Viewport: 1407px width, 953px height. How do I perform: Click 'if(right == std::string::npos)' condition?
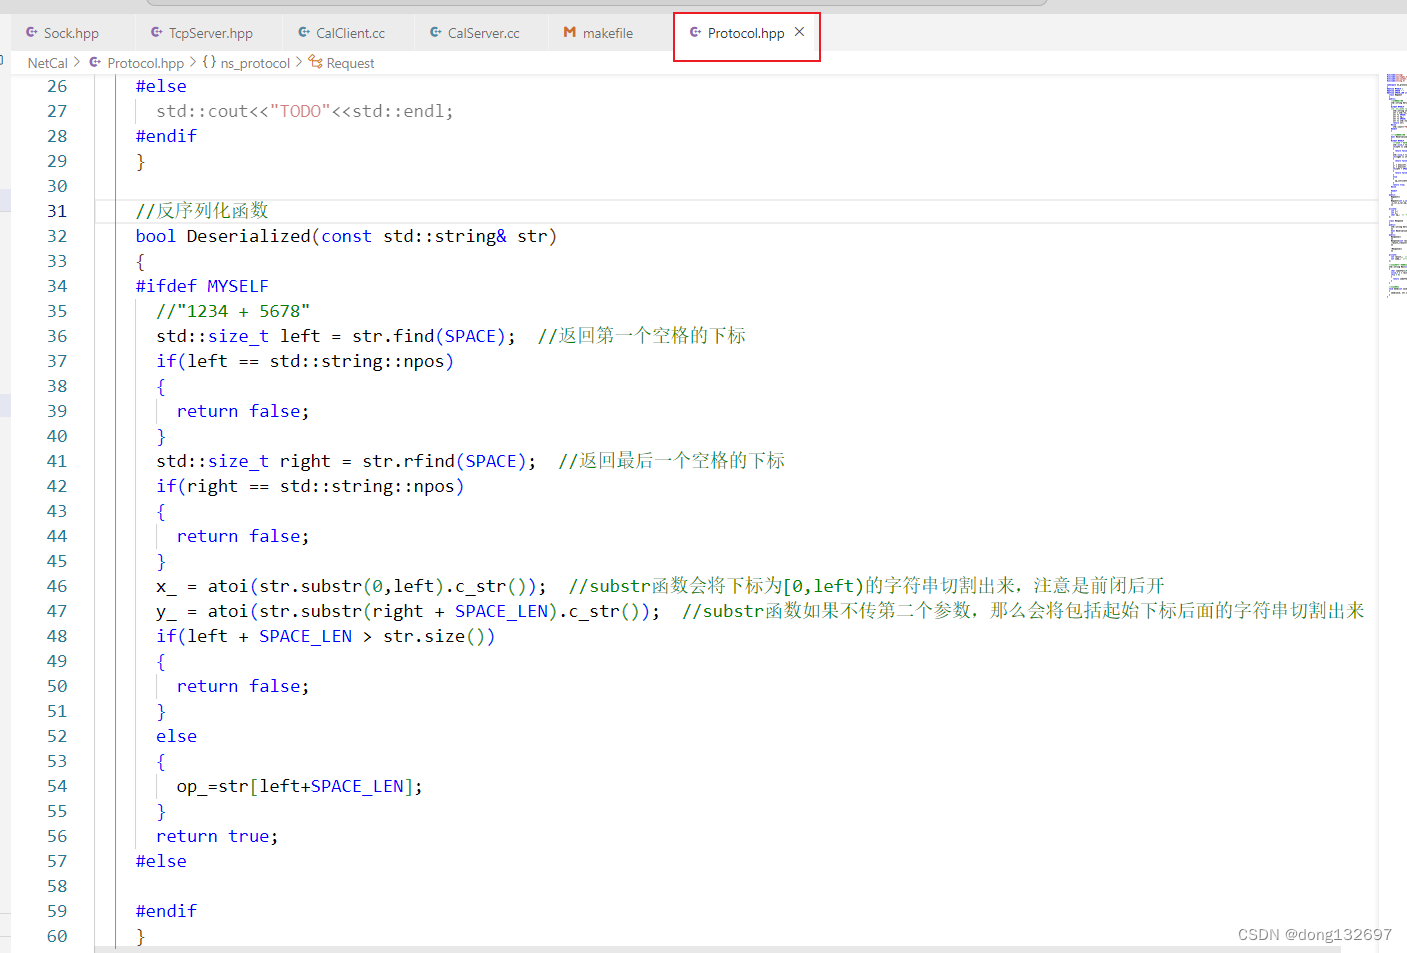pos(310,486)
